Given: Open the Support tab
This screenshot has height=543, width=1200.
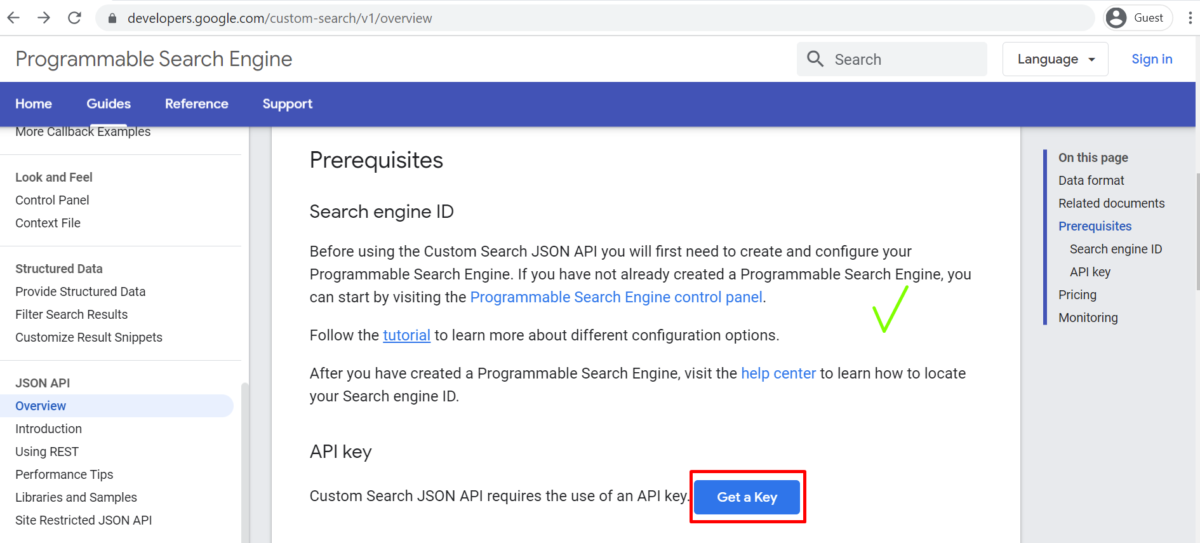Looking at the screenshot, I should point(287,104).
